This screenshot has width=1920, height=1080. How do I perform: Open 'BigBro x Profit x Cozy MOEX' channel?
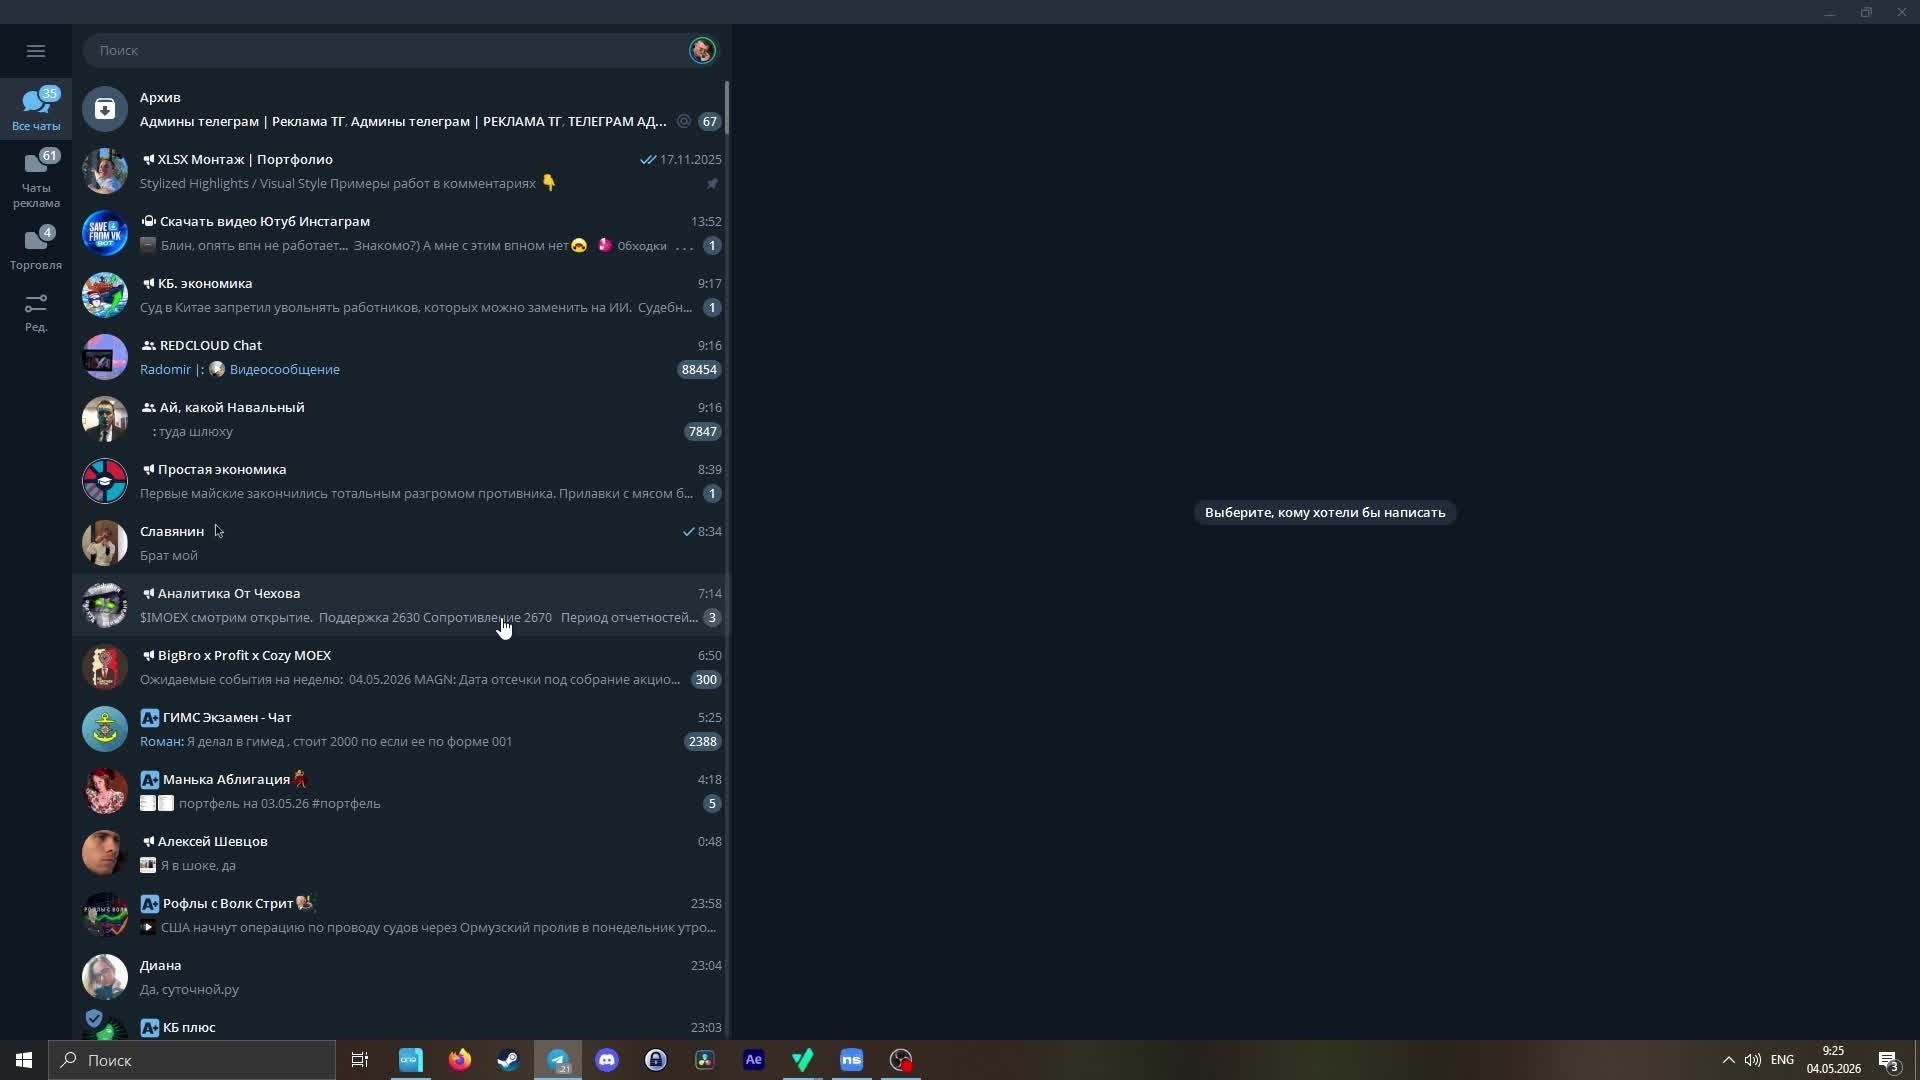401,667
